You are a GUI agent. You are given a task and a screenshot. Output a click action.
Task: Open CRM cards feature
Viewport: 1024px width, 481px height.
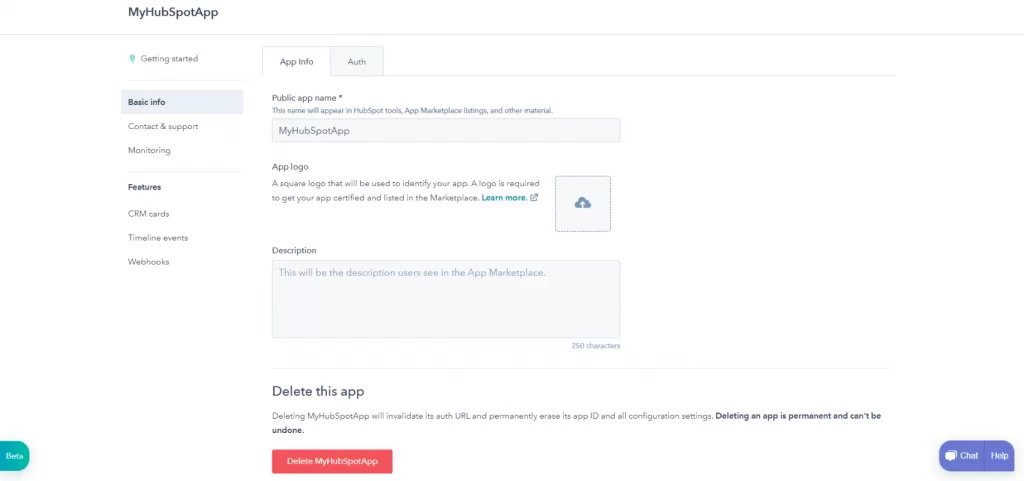(148, 213)
